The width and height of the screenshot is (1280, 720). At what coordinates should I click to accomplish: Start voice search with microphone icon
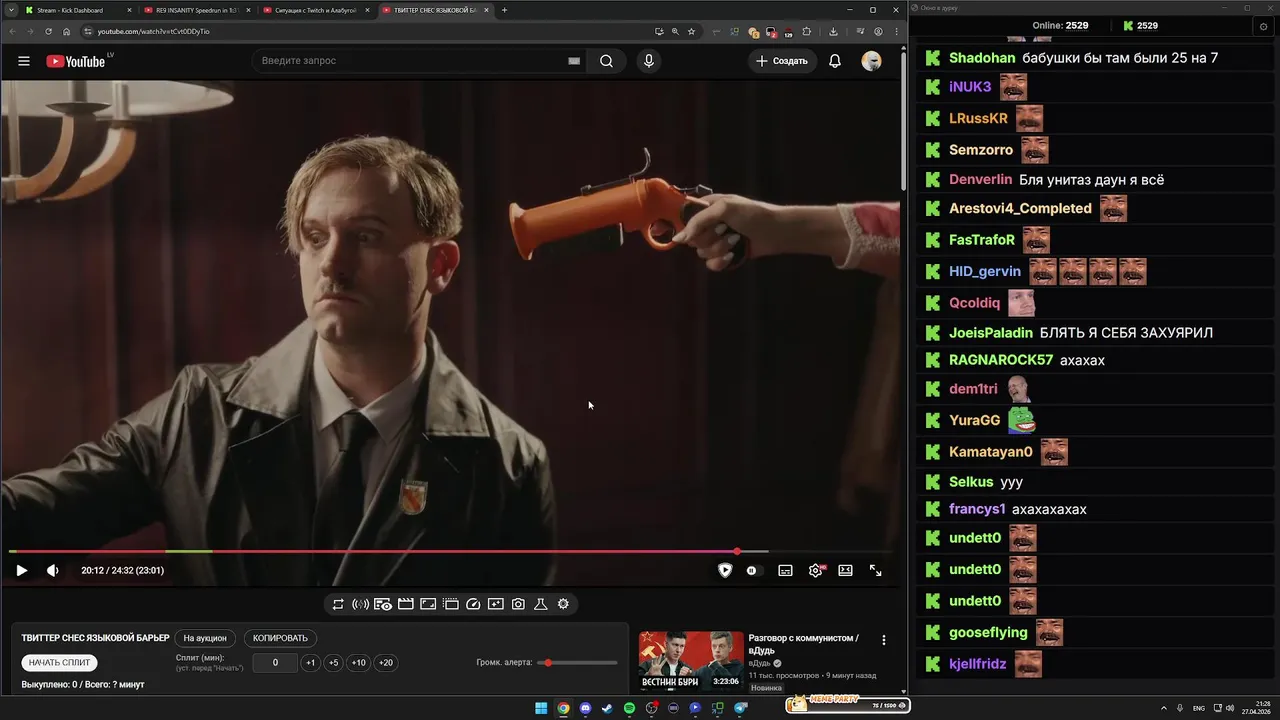649,61
